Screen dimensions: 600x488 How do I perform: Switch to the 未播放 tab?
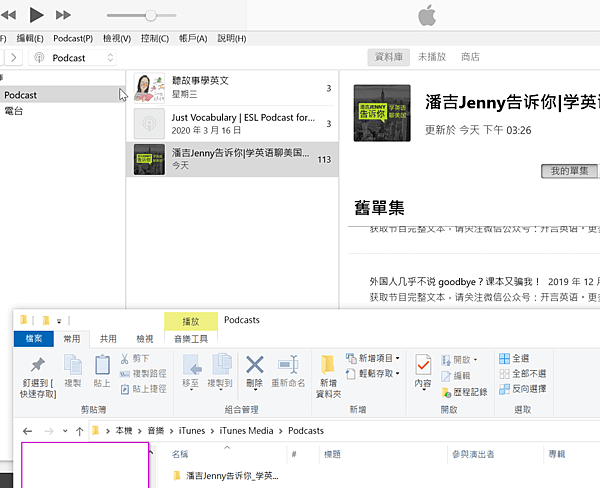tap(432, 57)
